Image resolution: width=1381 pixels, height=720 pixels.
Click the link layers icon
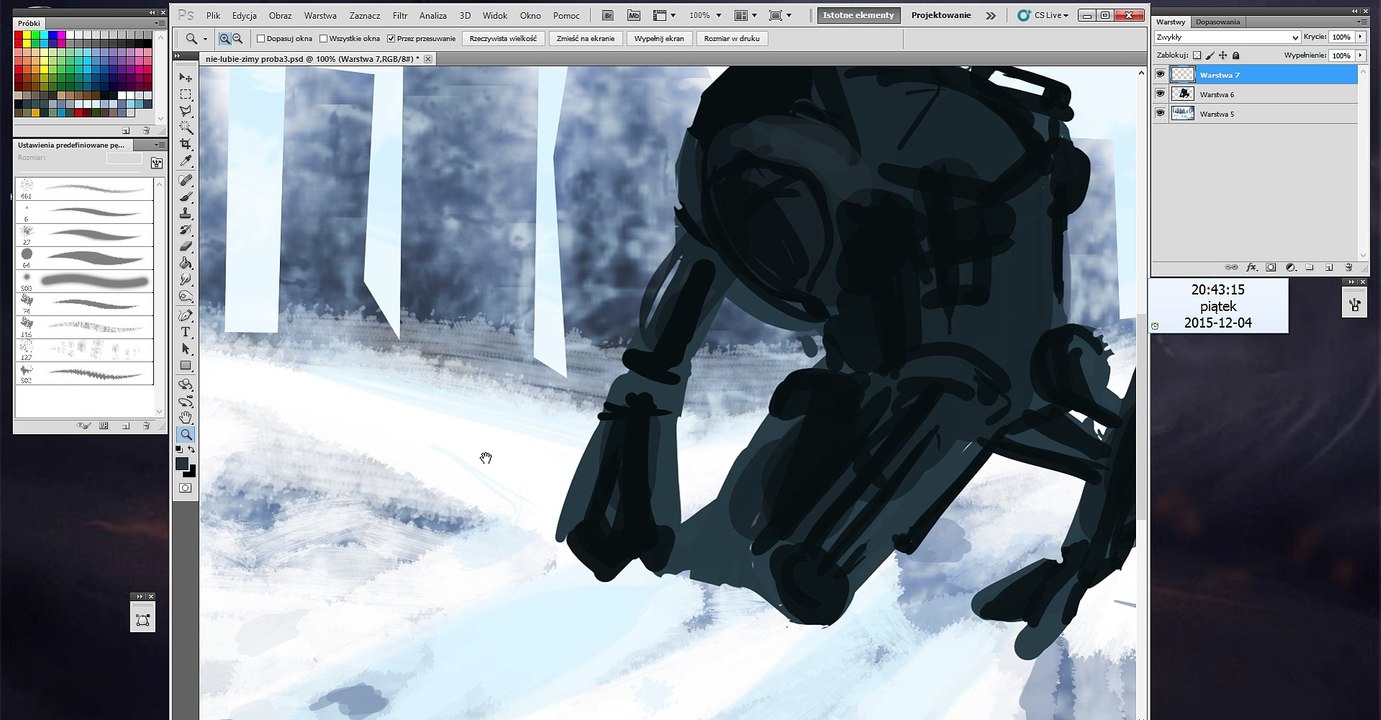pyautogui.click(x=1231, y=267)
